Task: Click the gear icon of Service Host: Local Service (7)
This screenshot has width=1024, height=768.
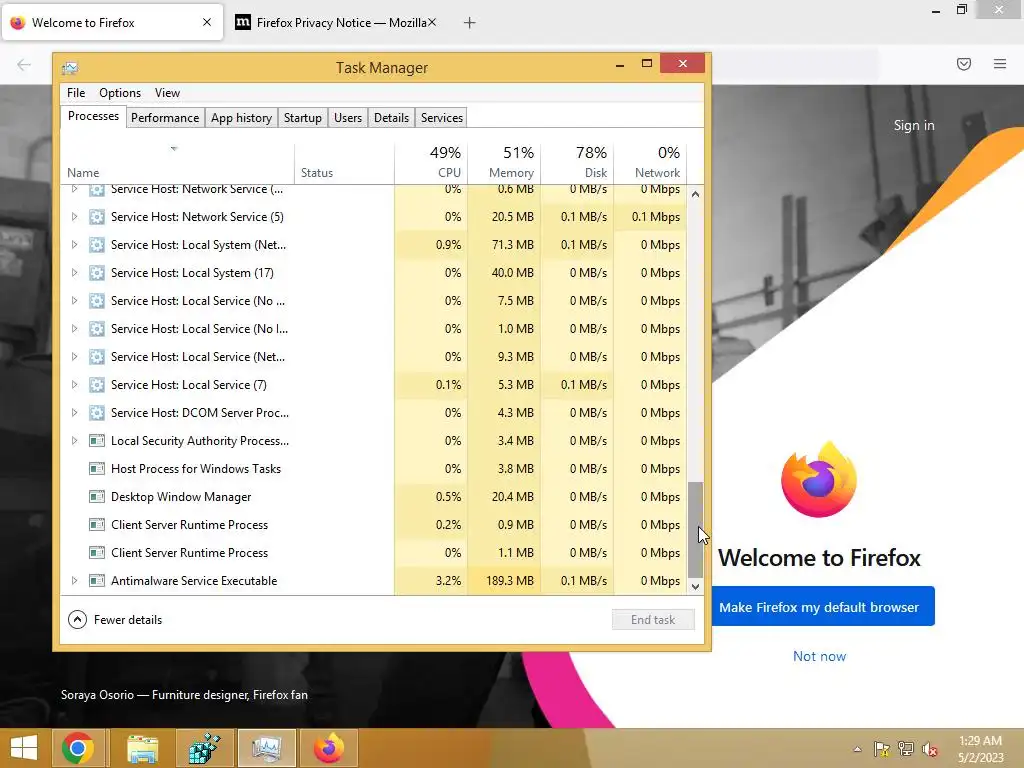Action: [x=97, y=385]
